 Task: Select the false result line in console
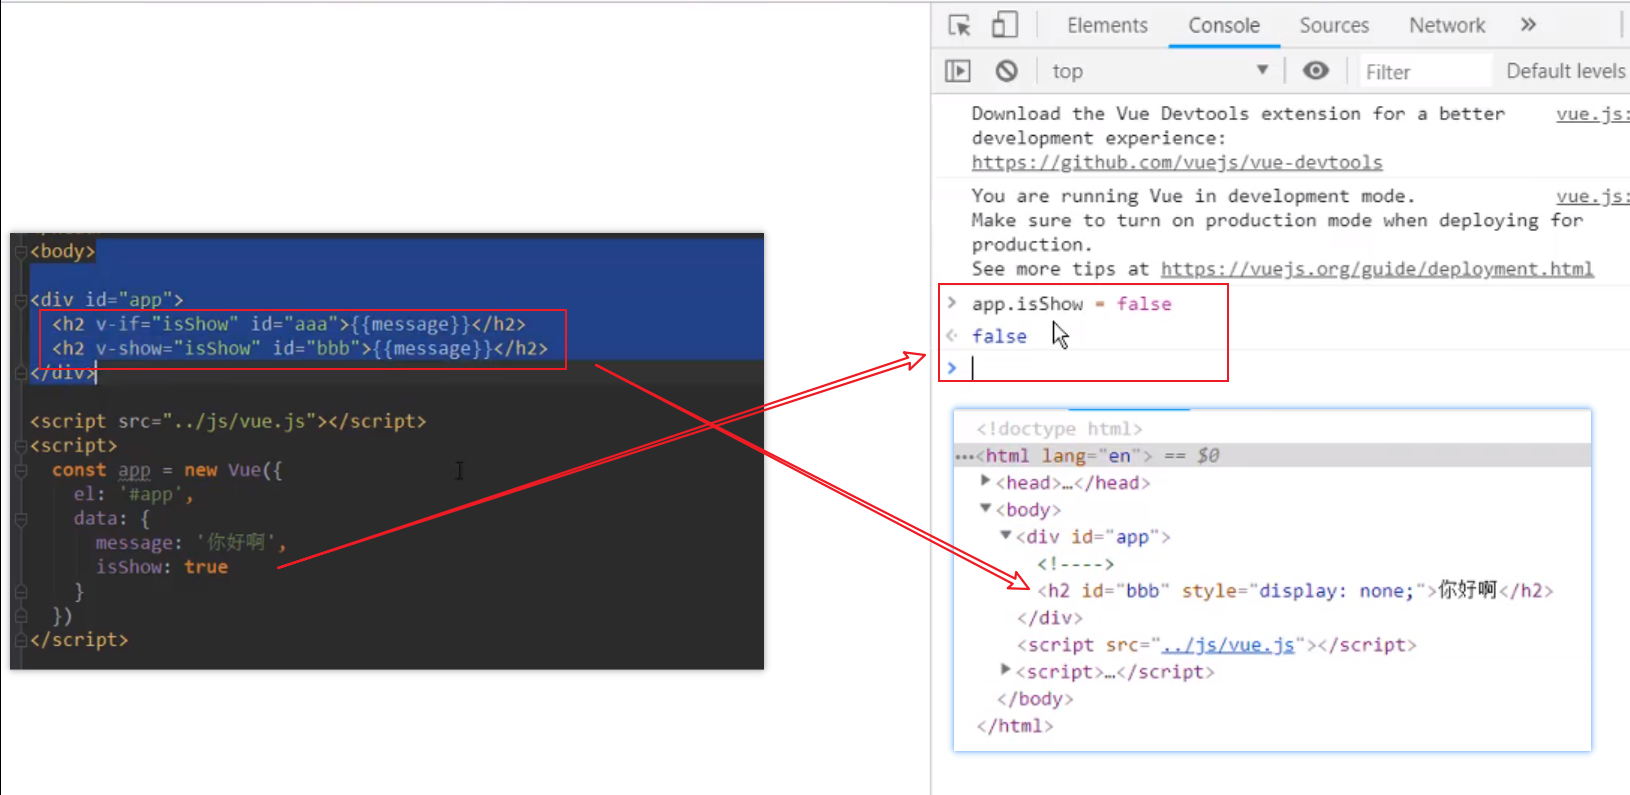pos(999,337)
